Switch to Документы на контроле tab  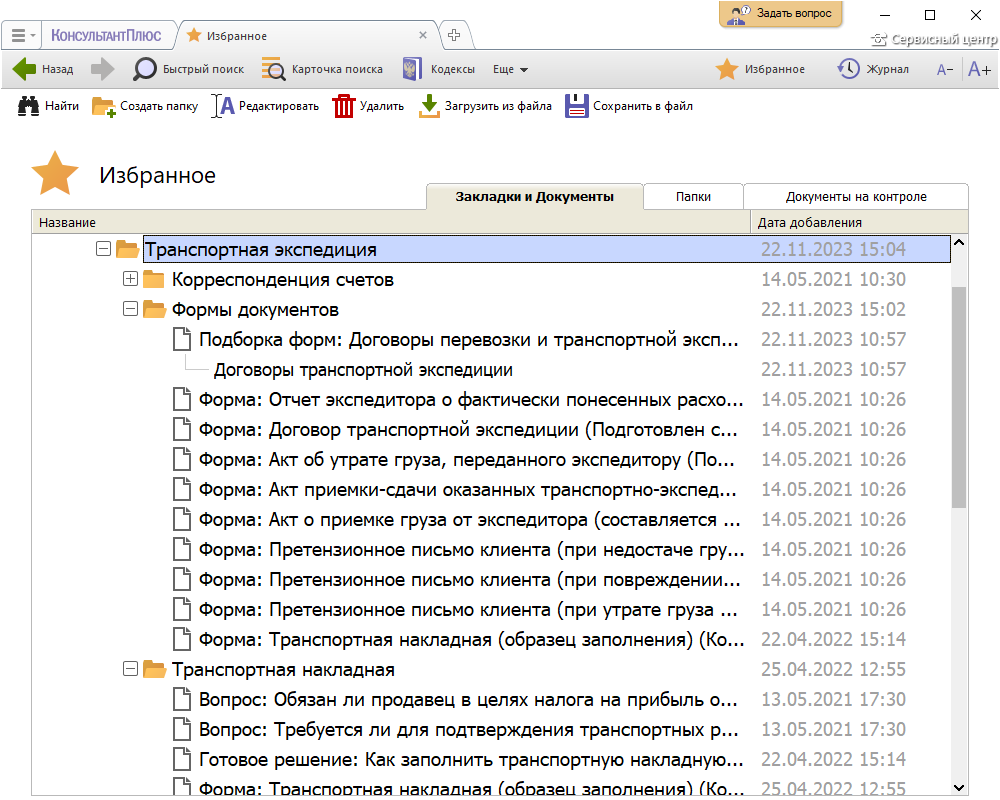tap(856, 197)
